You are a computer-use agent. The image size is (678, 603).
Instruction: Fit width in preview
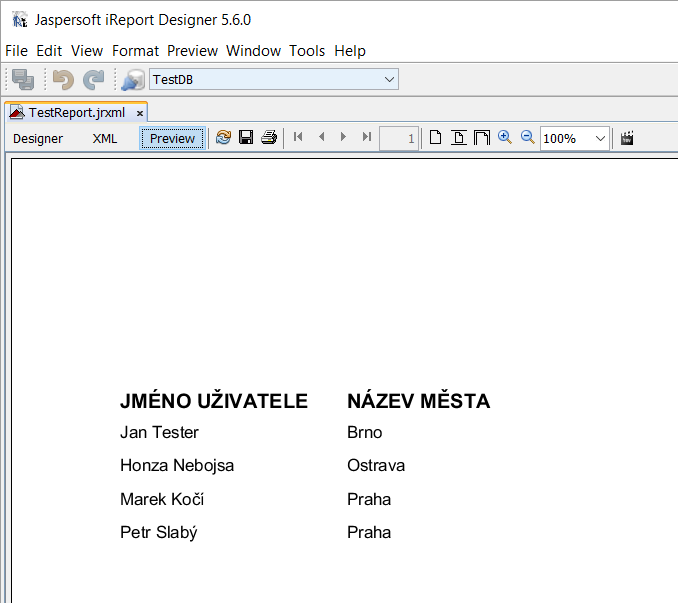click(x=481, y=138)
